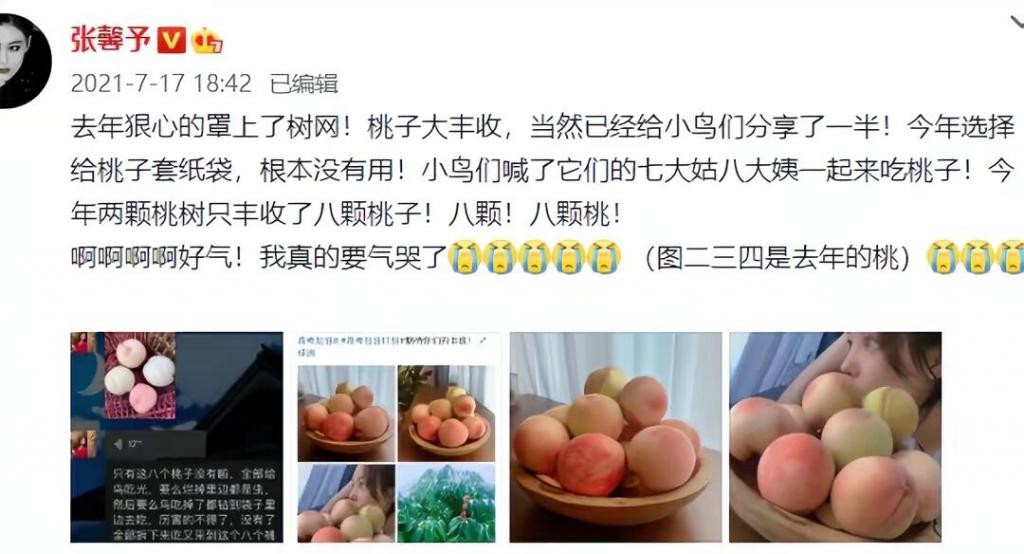Click the four peaches photo in chat screenshot
This screenshot has width=1024, height=554.
(140, 376)
